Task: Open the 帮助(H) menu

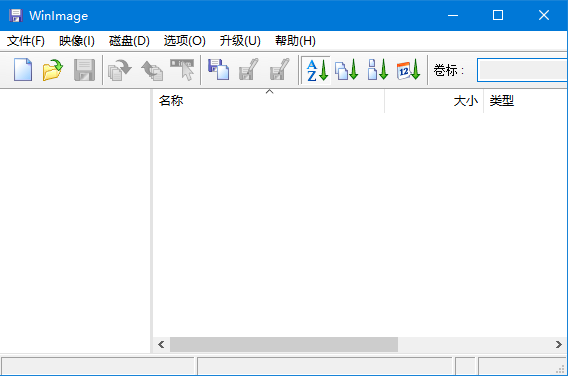Action: [x=295, y=41]
